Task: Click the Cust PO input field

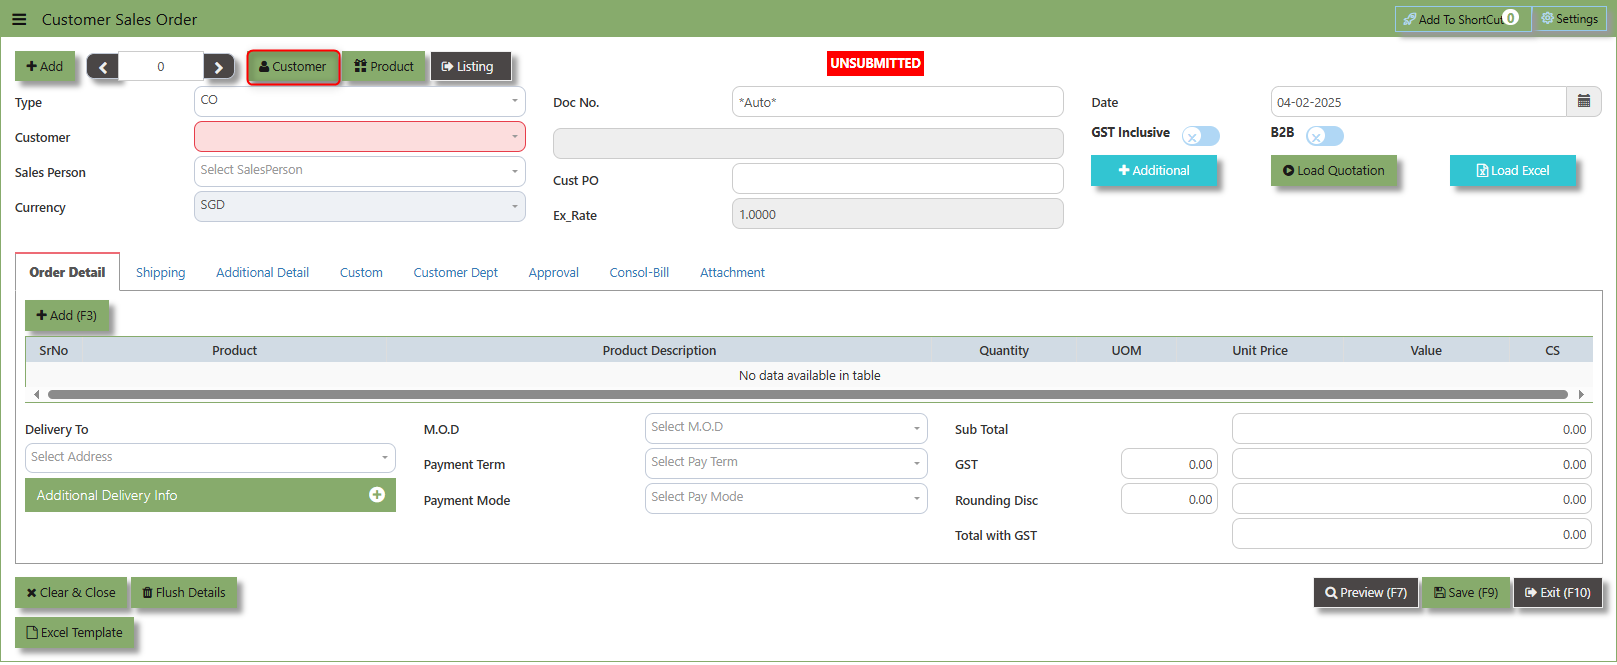Action: coord(898,179)
